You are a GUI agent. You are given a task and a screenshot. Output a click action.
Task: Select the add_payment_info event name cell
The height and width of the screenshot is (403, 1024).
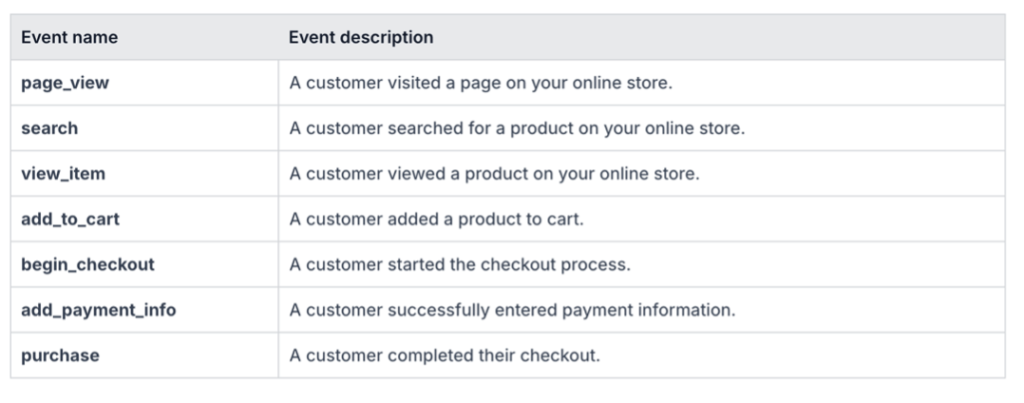point(144,310)
